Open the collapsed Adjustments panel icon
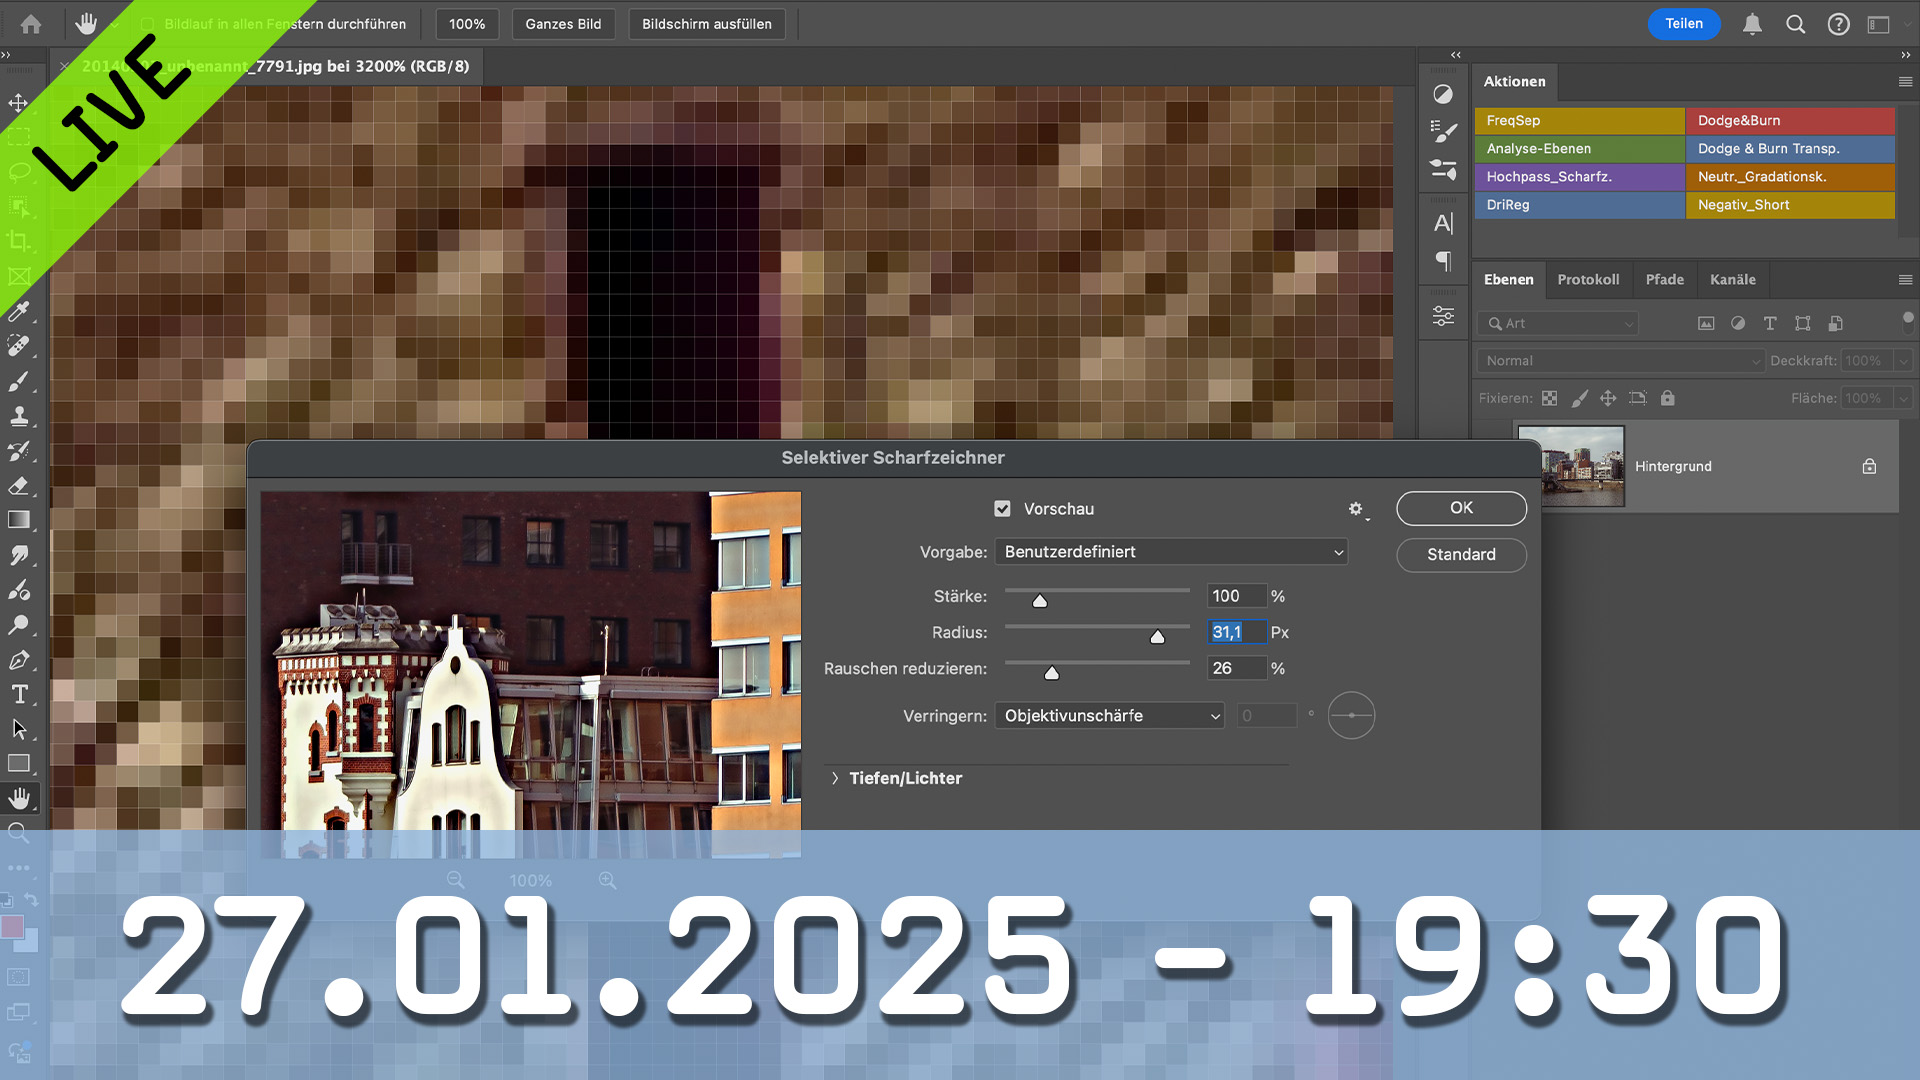1920x1080 pixels. 1443,94
